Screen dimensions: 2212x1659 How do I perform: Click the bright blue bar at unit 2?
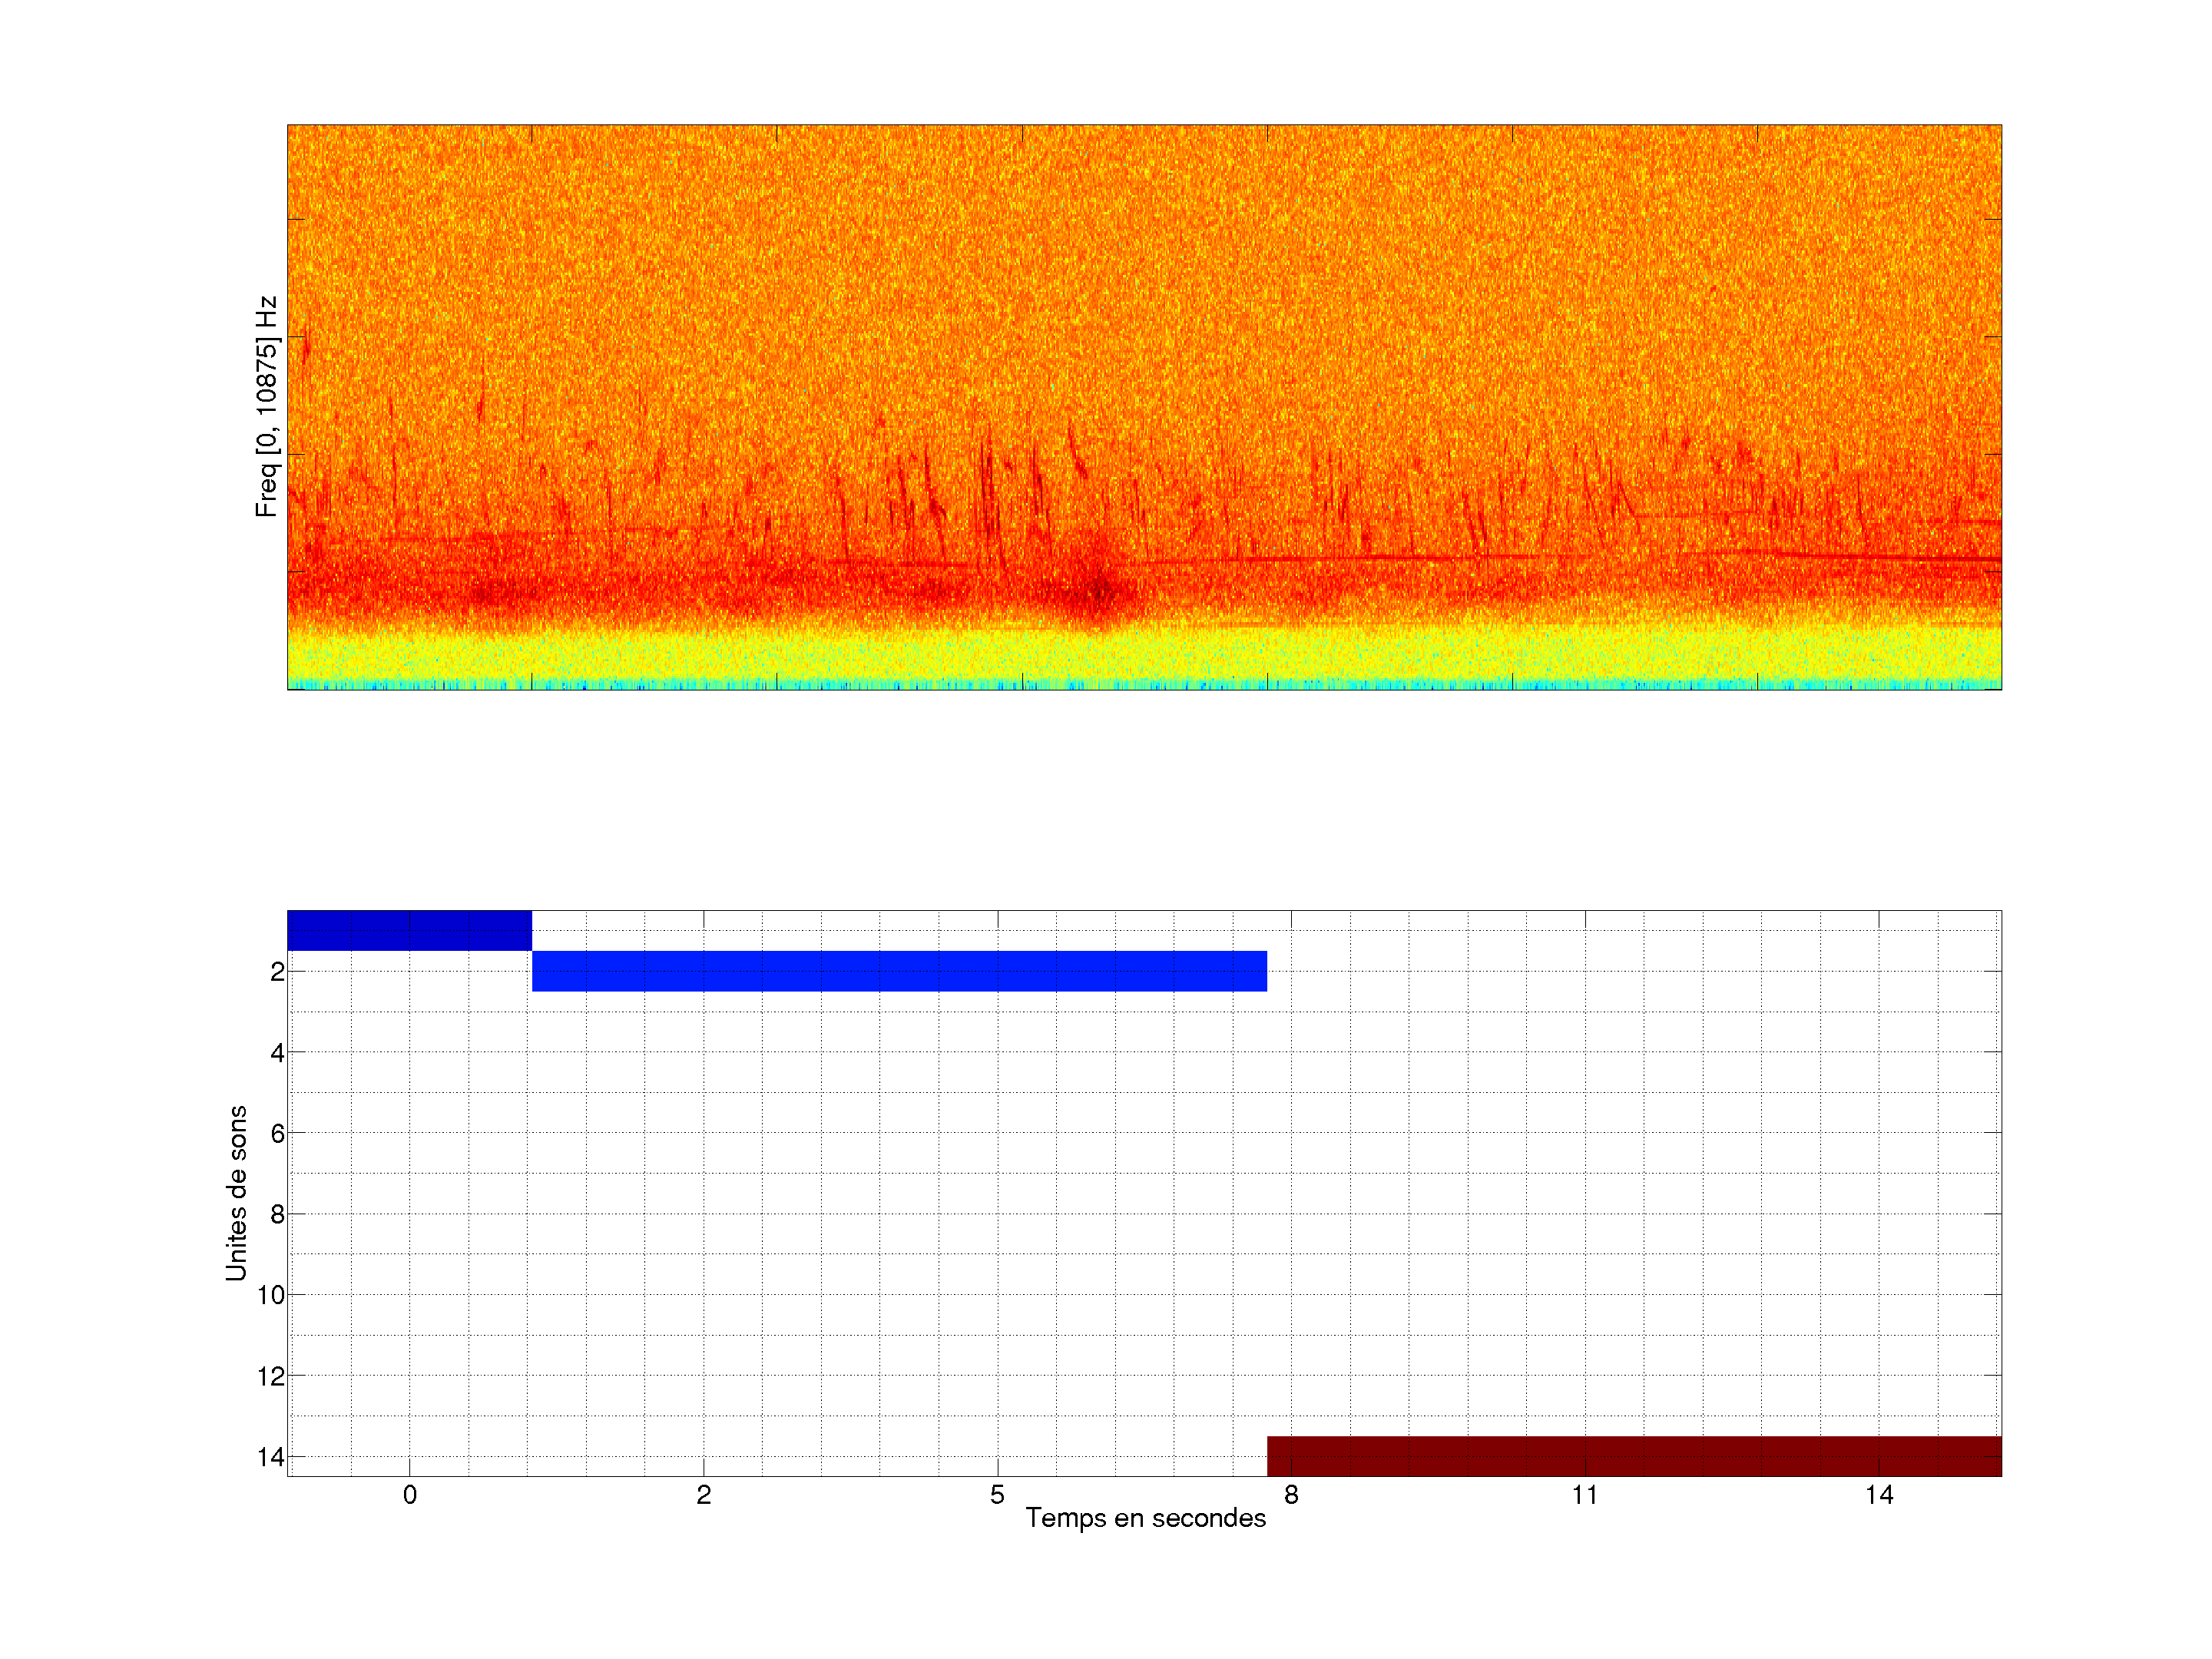[x=899, y=971]
